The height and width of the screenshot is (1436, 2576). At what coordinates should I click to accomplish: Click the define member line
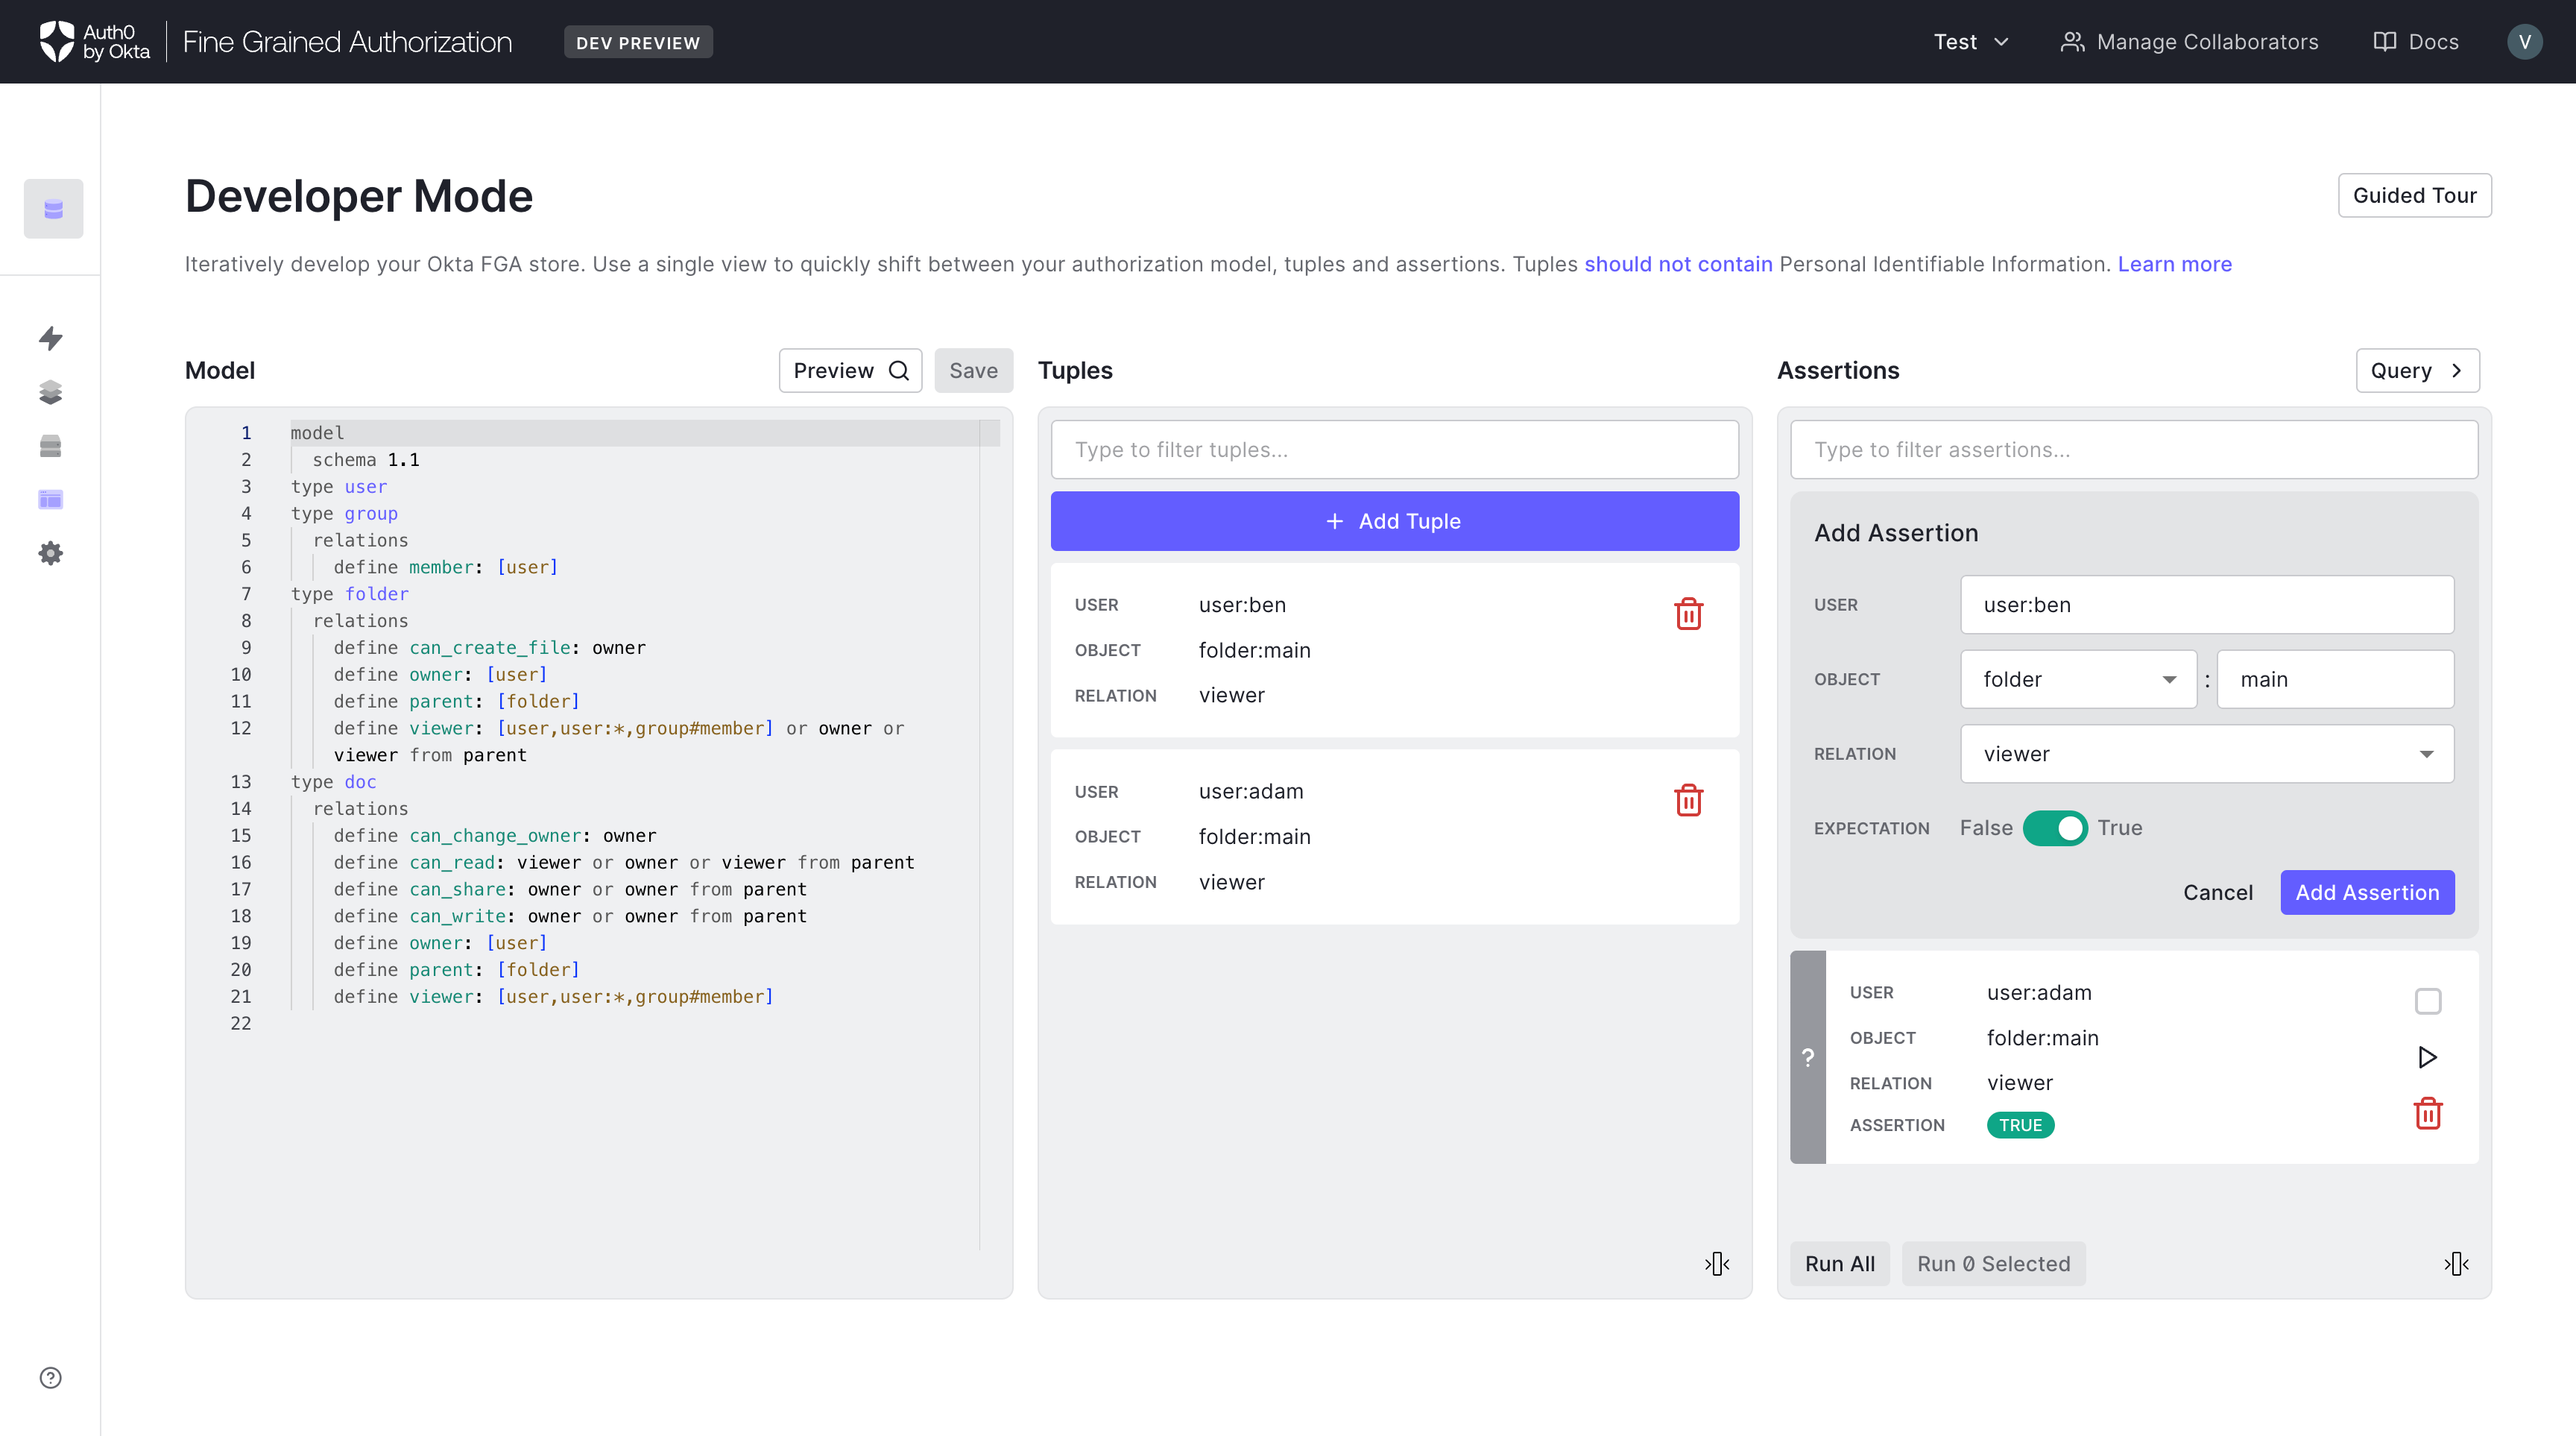(446, 567)
